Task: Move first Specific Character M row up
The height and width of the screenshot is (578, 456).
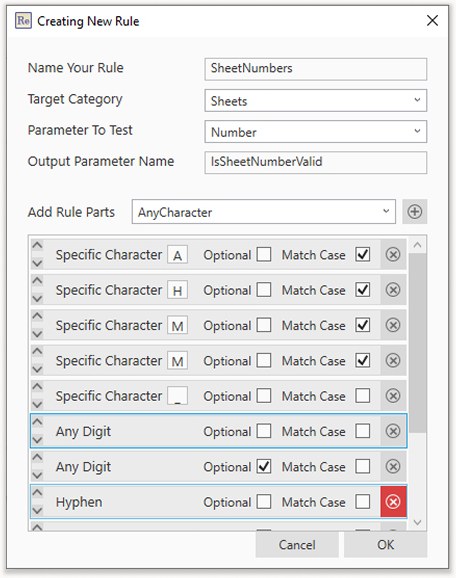Action: pos(37,316)
